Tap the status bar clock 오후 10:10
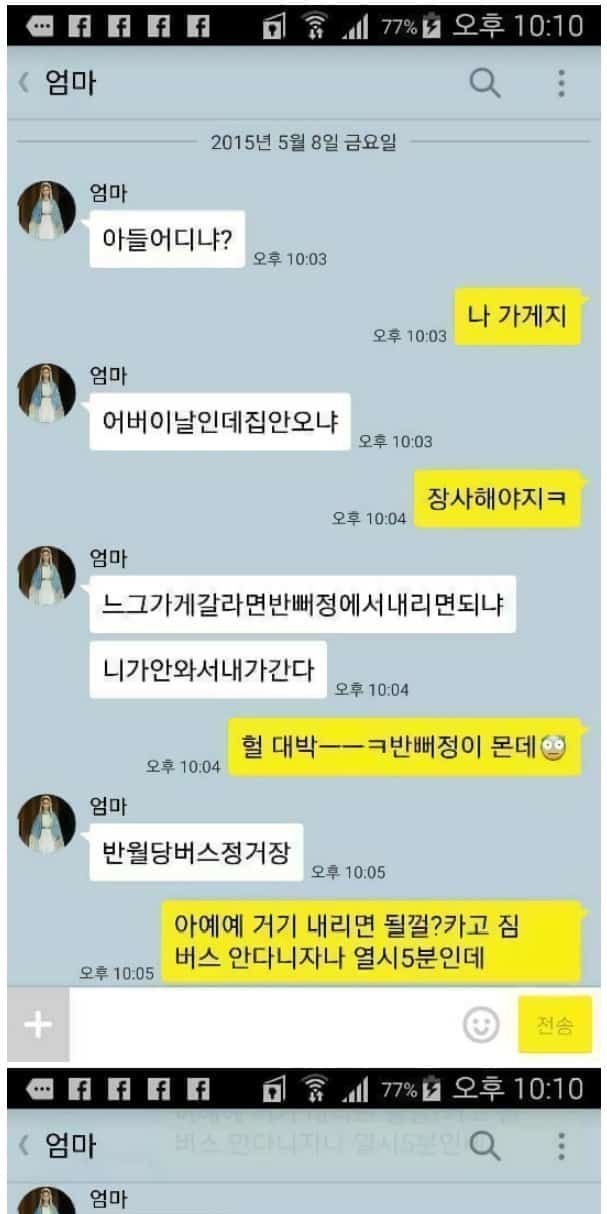The width and height of the screenshot is (607, 1214). [518, 25]
